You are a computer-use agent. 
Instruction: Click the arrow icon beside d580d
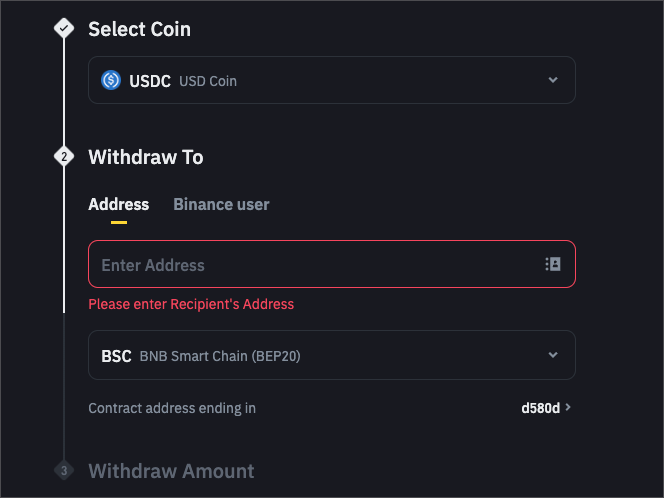(x=569, y=408)
